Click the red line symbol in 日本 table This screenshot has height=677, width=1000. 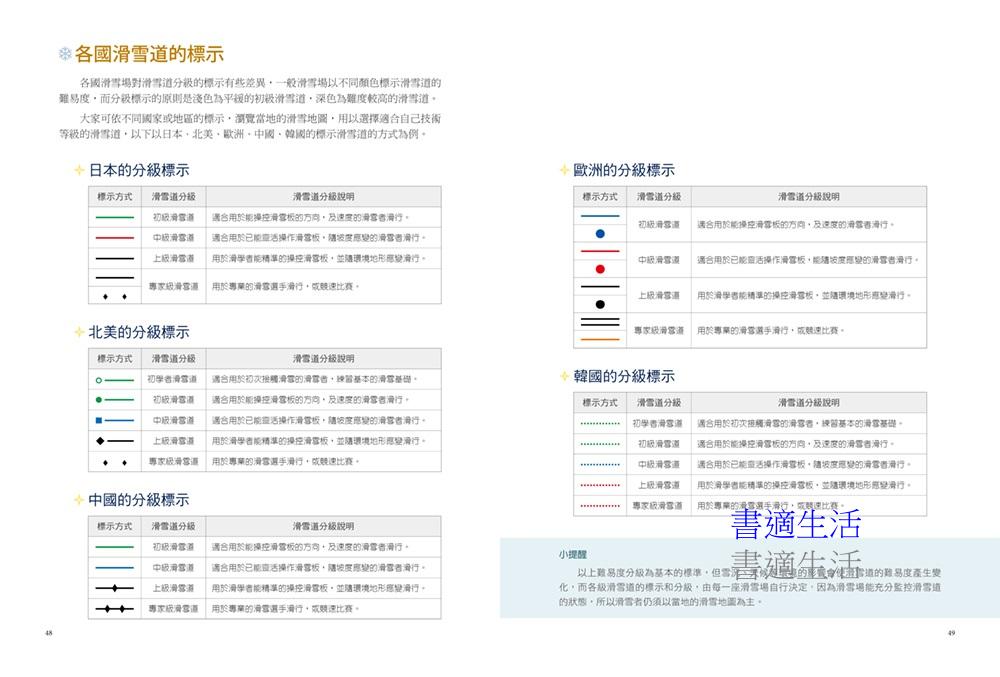pos(115,238)
